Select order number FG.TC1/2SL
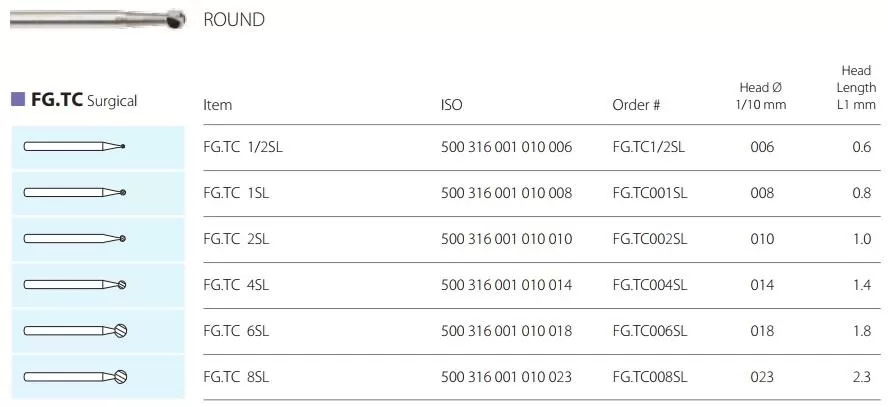Screen dimensions: 888x407 coord(648,147)
